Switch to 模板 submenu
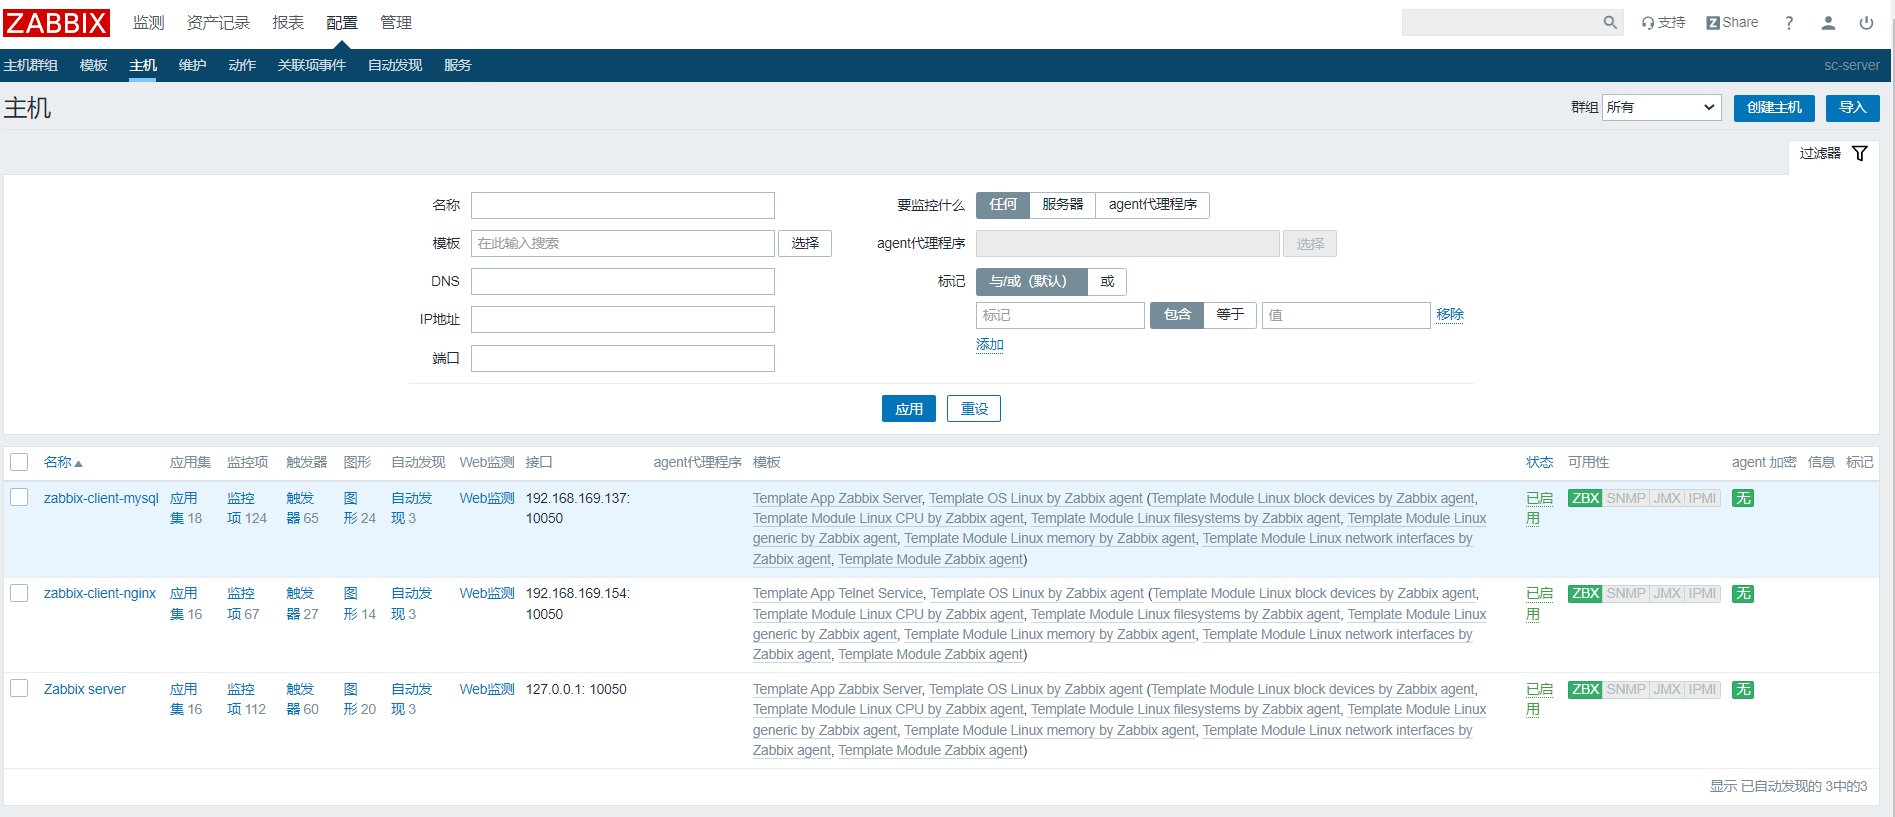Screen dimensions: 1895x817 93,65
